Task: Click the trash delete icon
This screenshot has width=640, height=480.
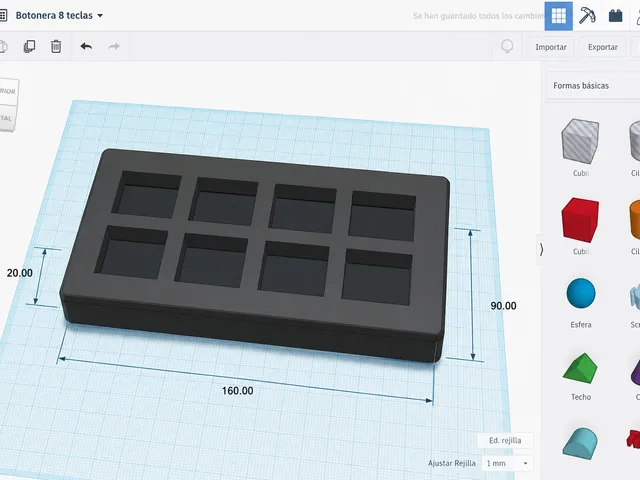Action: pyautogui.click(x=56, y=47)
